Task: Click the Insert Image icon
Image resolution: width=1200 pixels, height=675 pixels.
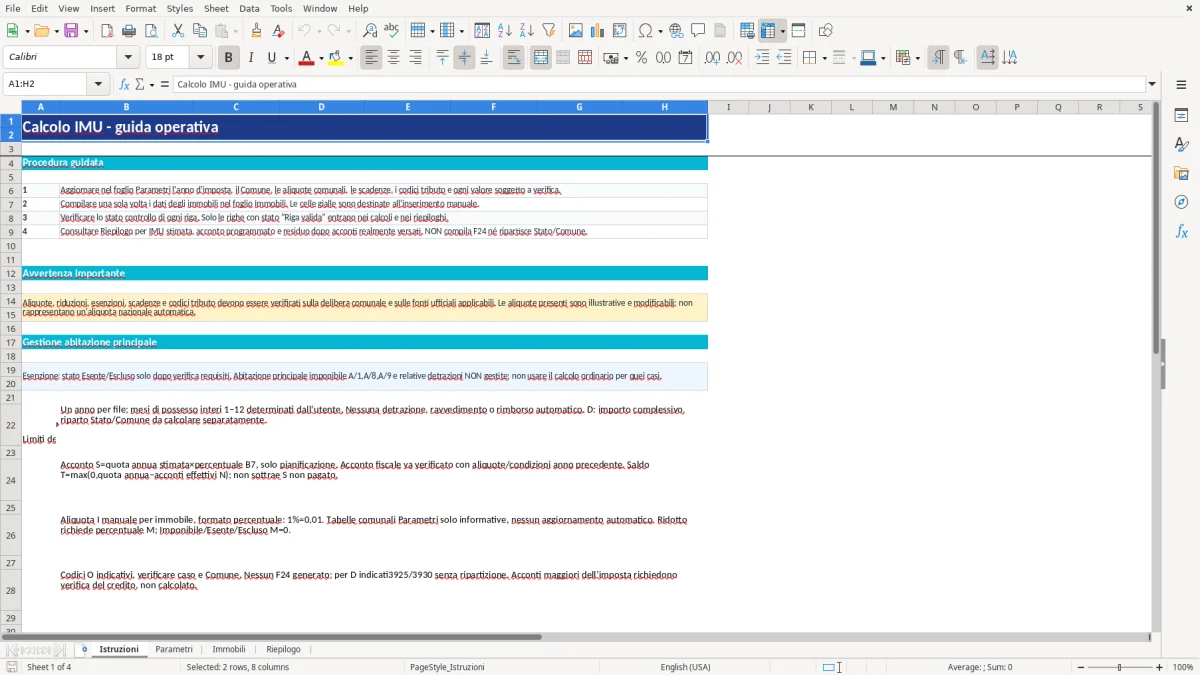Action: (575, 31)
